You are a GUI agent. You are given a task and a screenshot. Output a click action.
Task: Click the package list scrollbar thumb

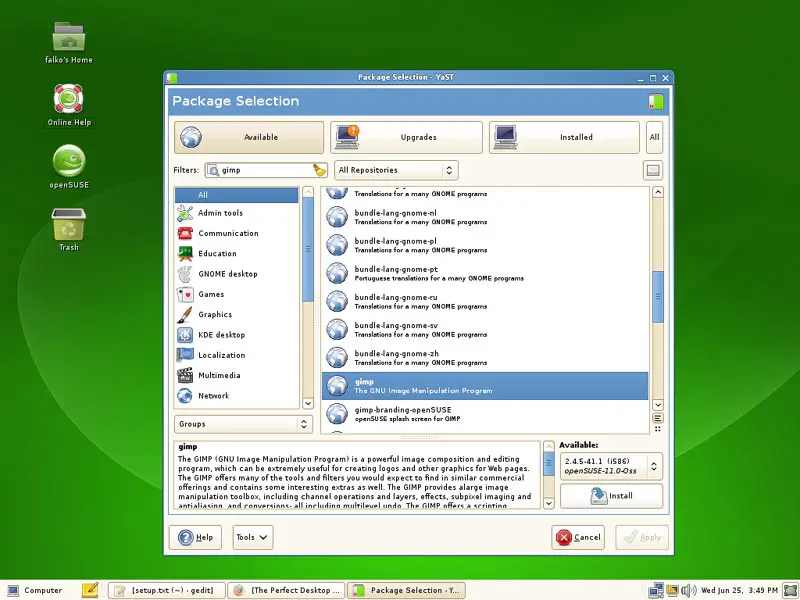coord(658,297)
